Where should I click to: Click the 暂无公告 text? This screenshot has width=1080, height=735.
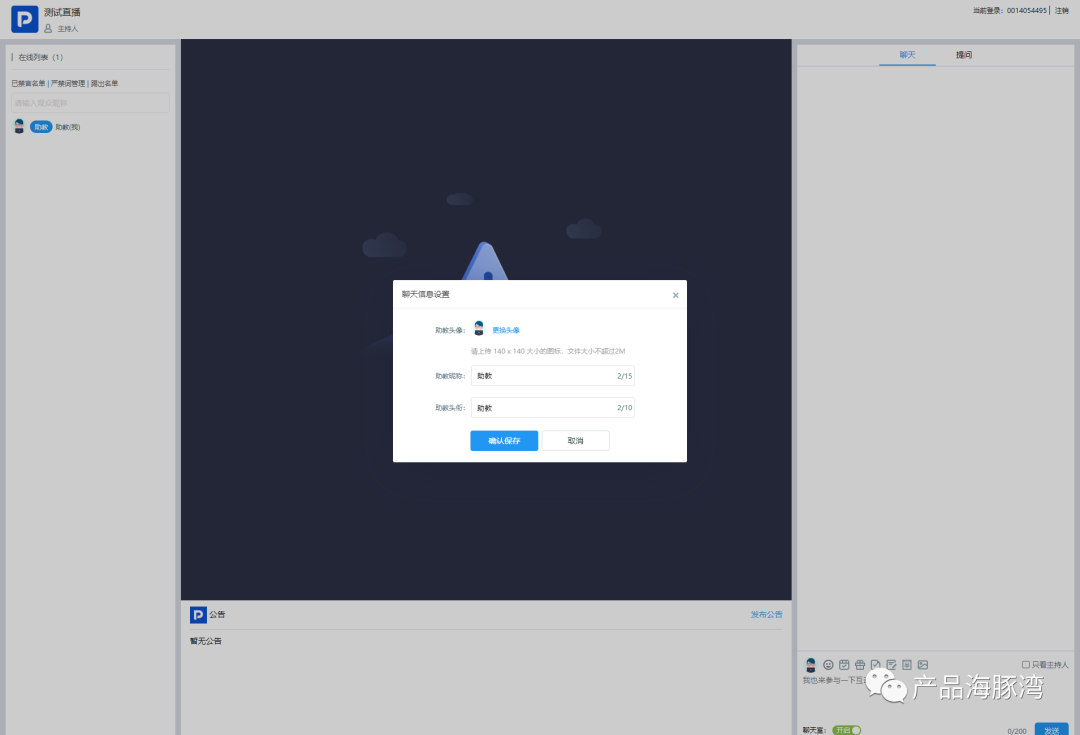pyautogui.click(x=206, y=641)
